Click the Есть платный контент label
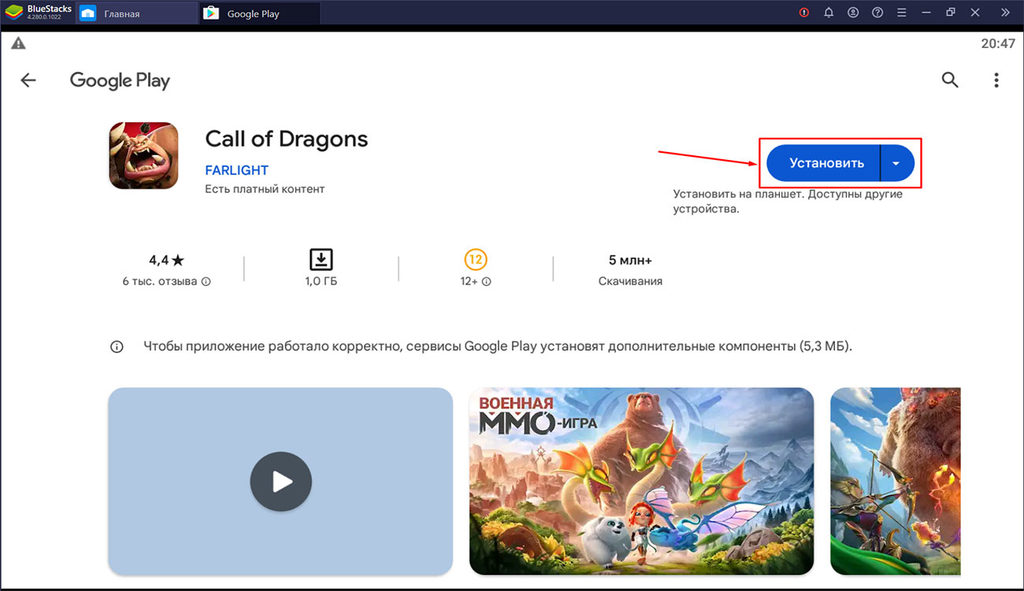This screenshot has width=1024, height=591. [264, 189]
